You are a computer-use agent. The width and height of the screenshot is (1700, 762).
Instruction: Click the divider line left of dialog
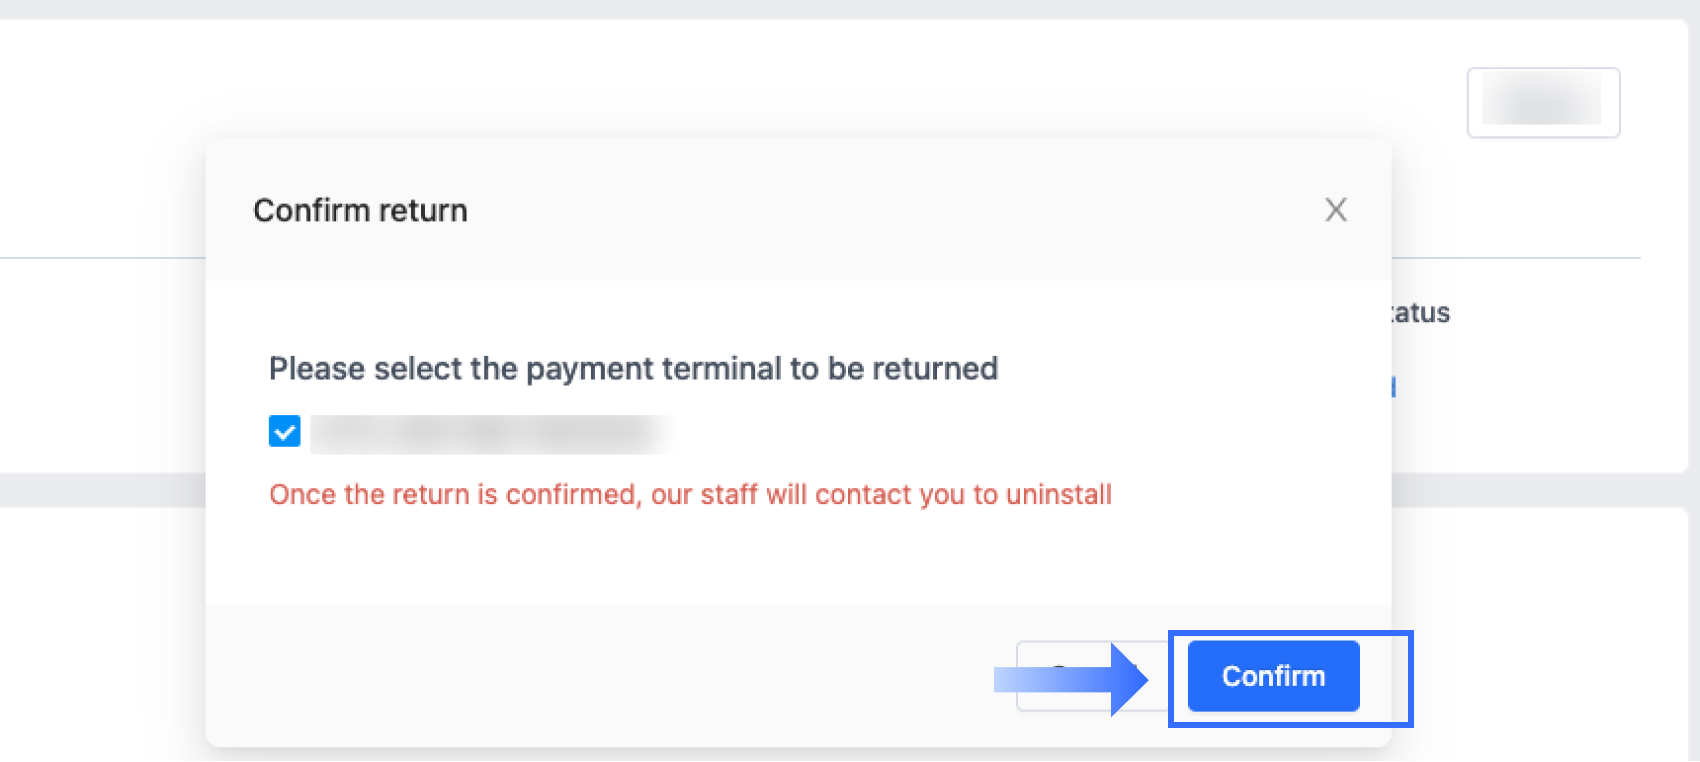(100, 258)
